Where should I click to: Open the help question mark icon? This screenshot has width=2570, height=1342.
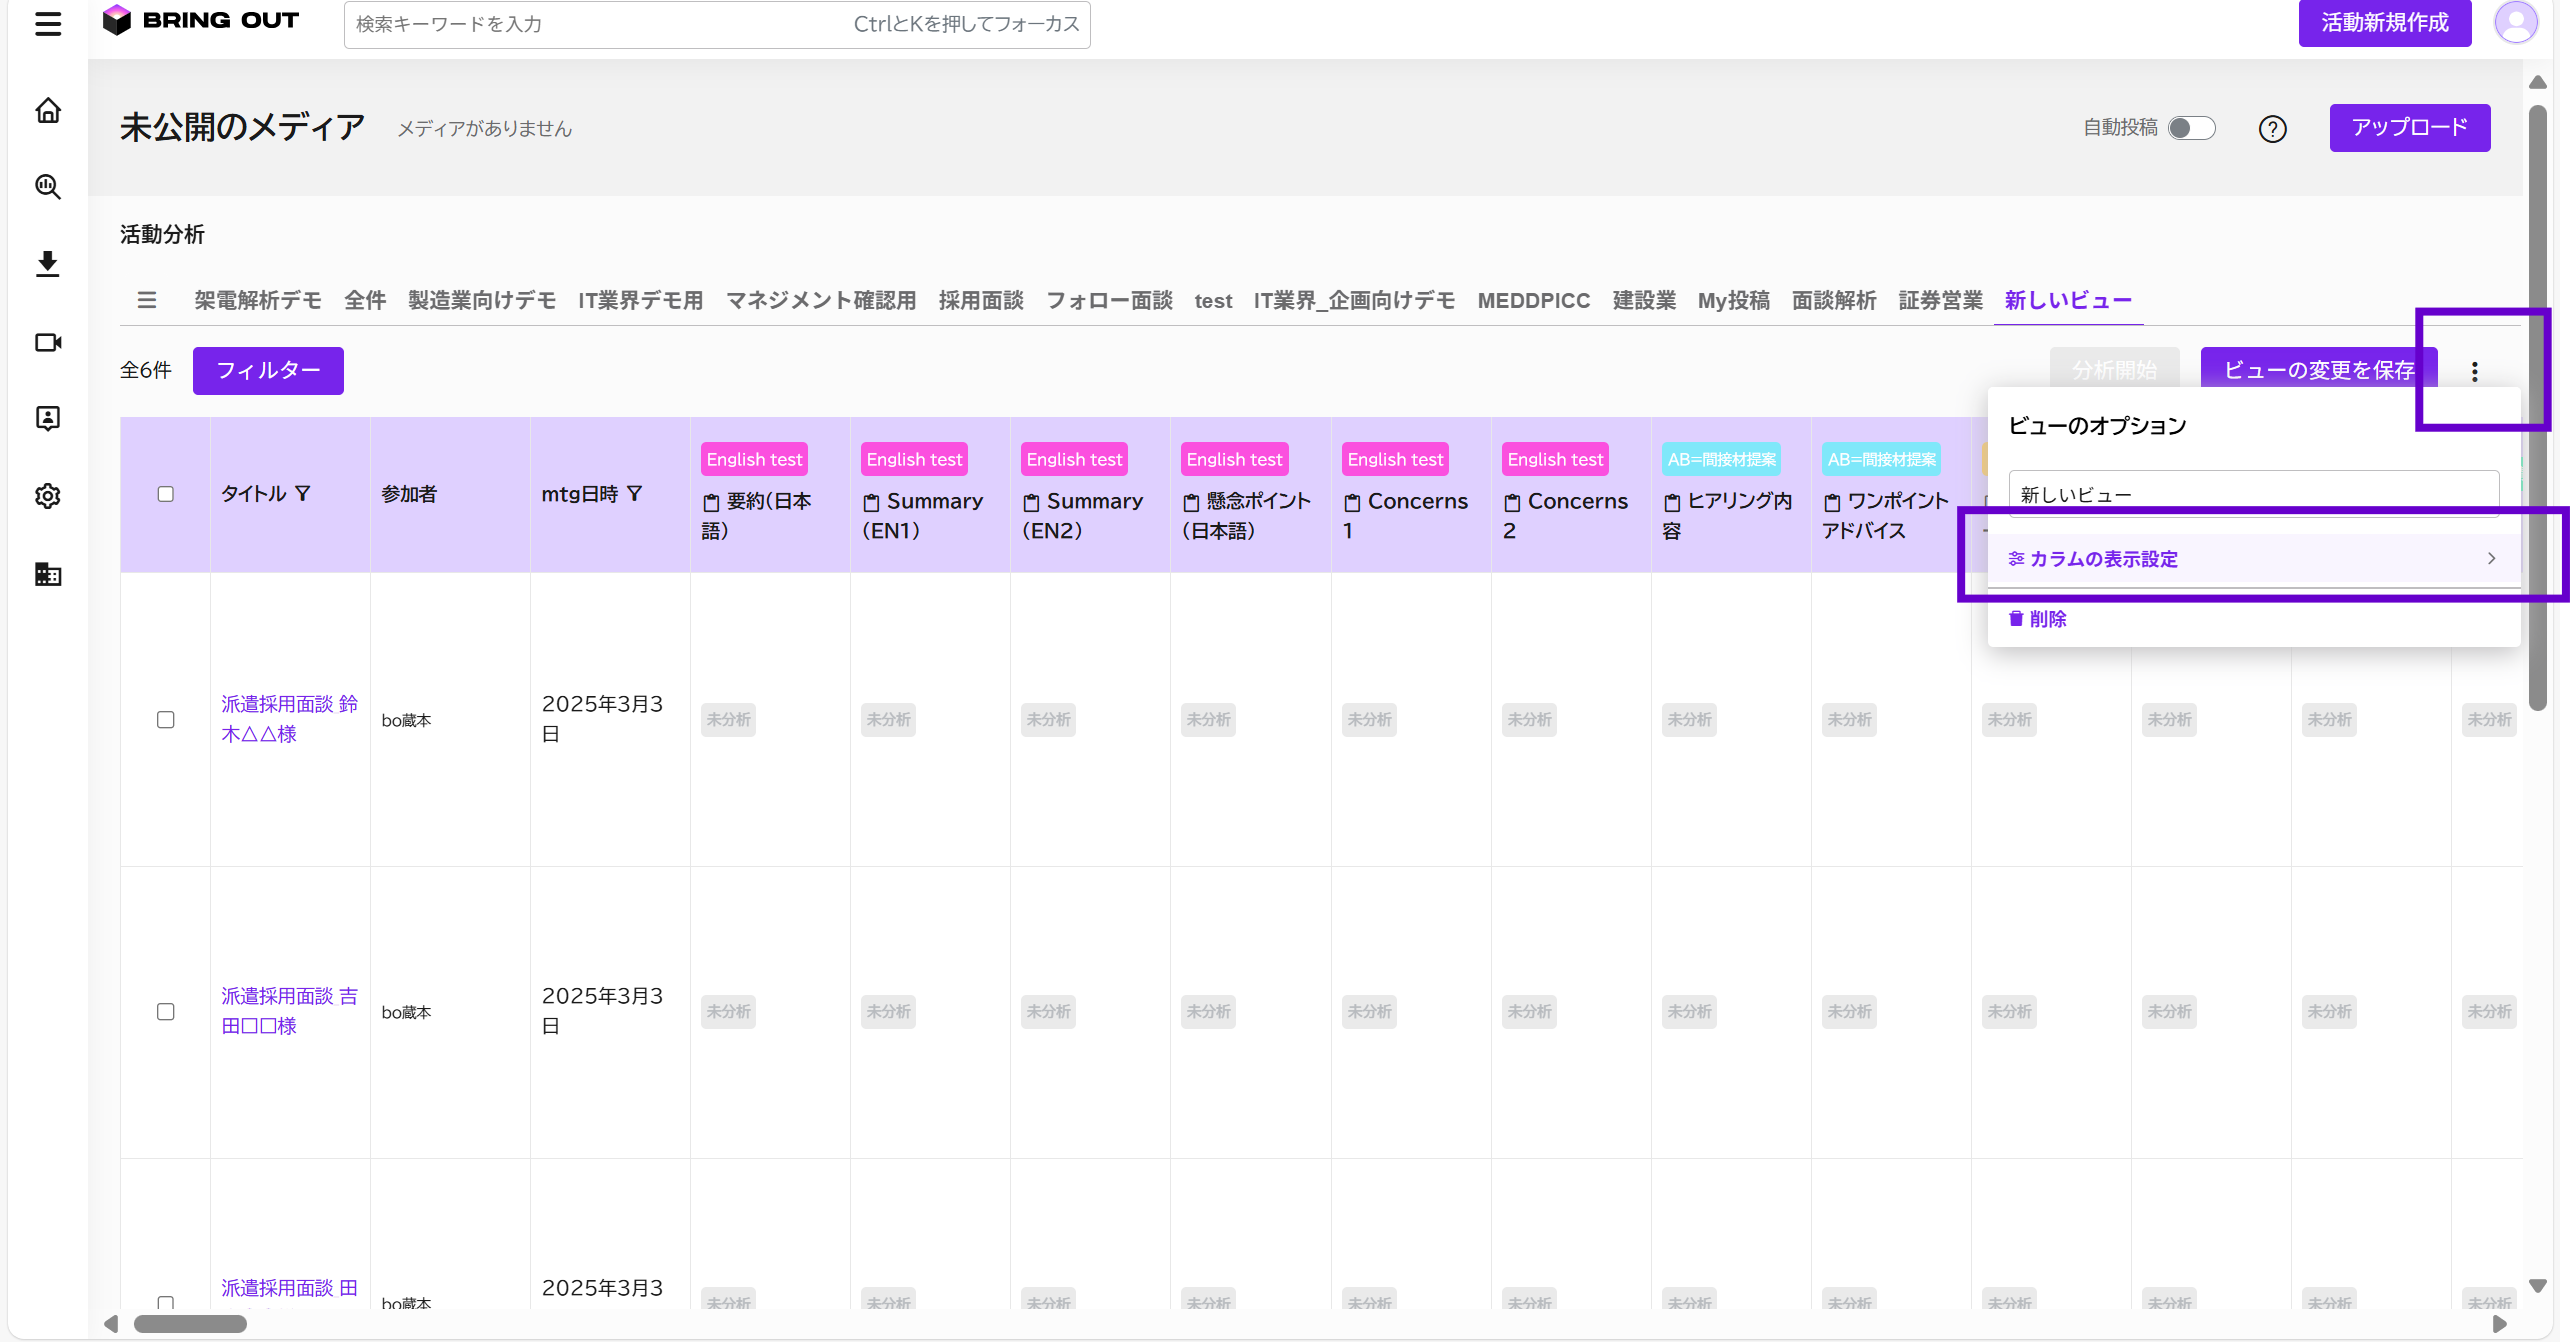pyautogui.click(x=2272, y=129)
